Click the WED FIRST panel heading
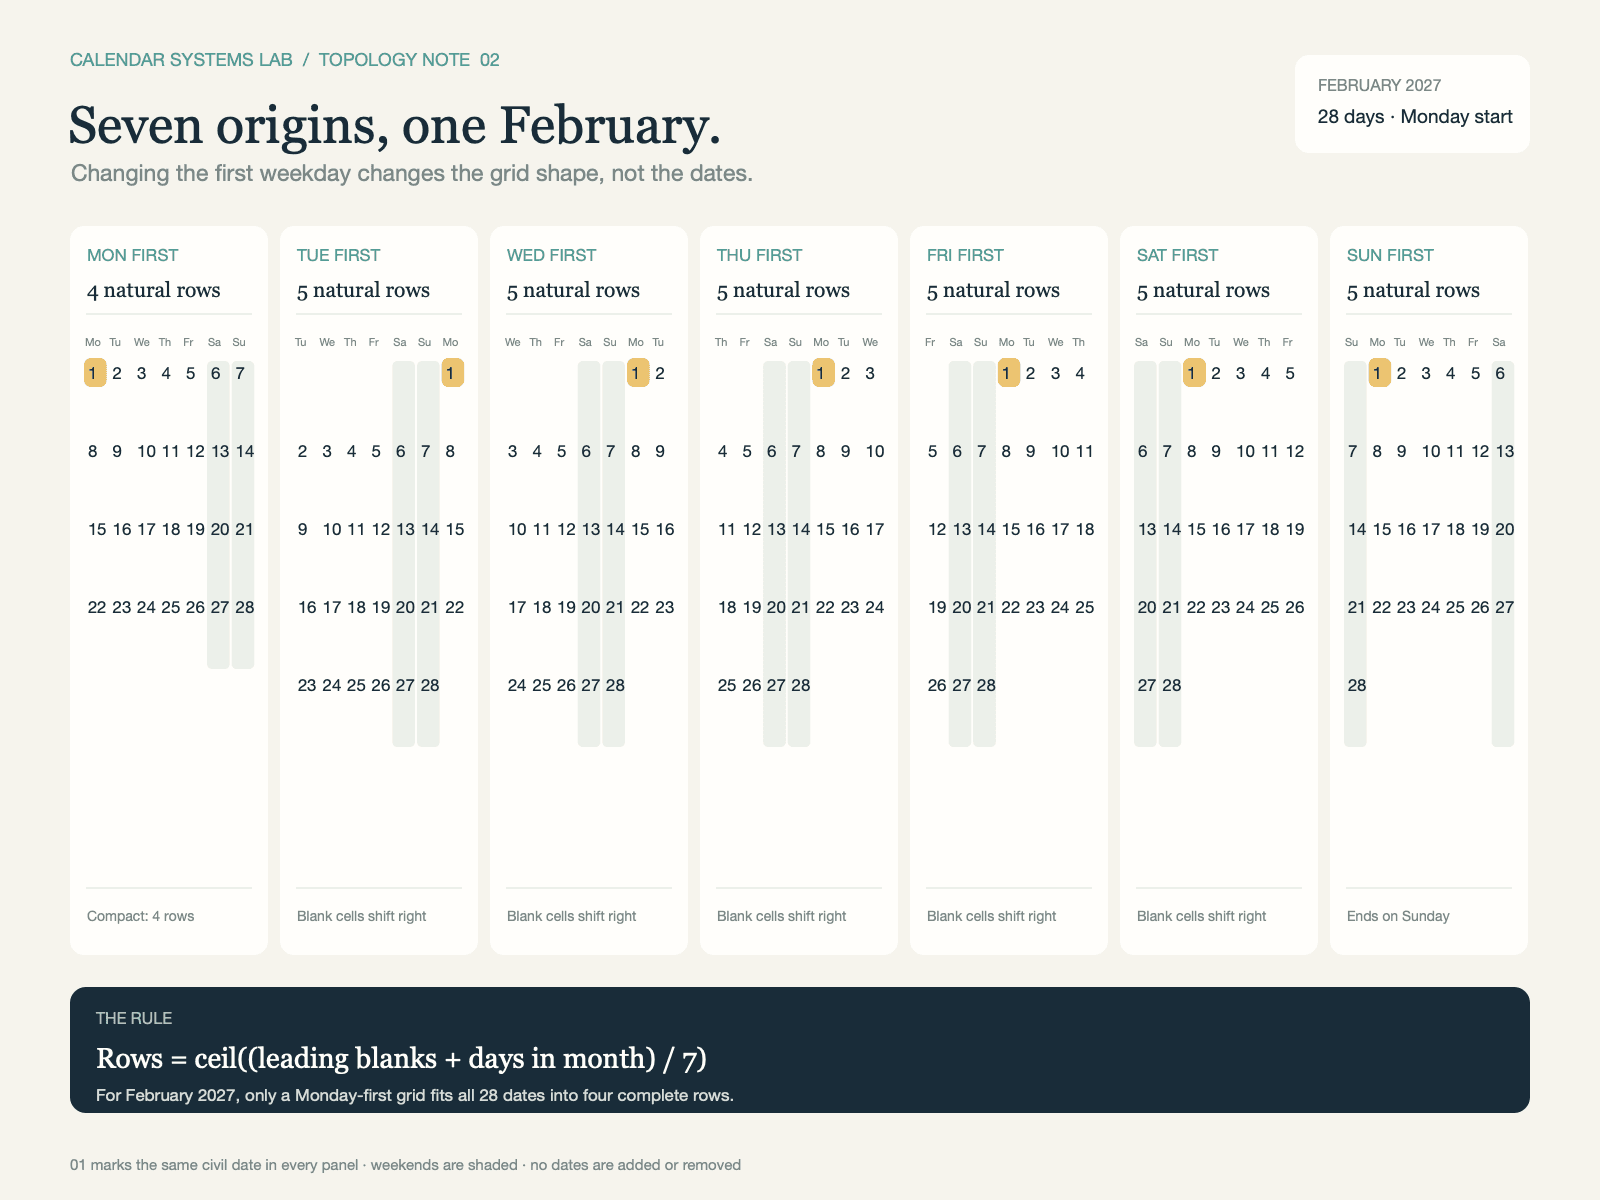Viewport: 1600px width, 1200px height. 550,255
